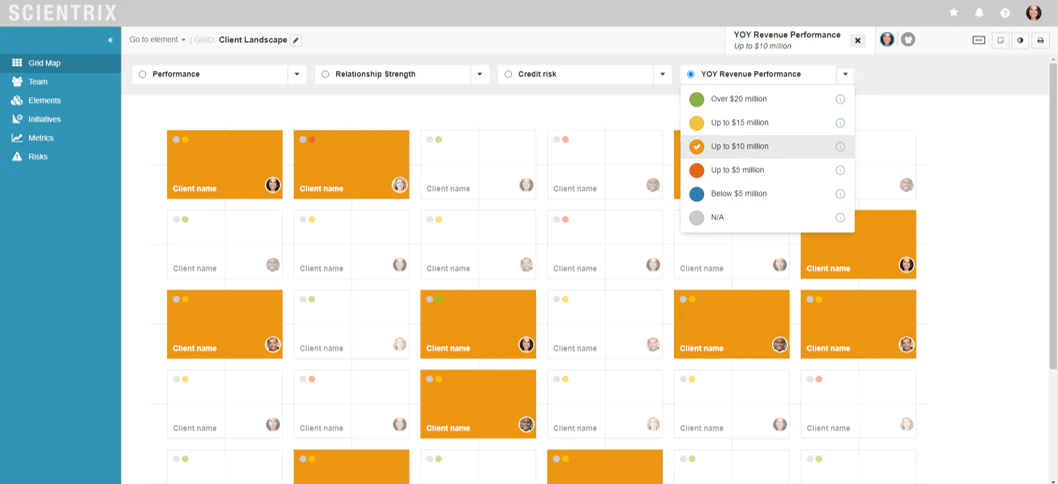Collapse the sidebar with double chevron
1058x484 pixels.
click(x=110, y=40)
